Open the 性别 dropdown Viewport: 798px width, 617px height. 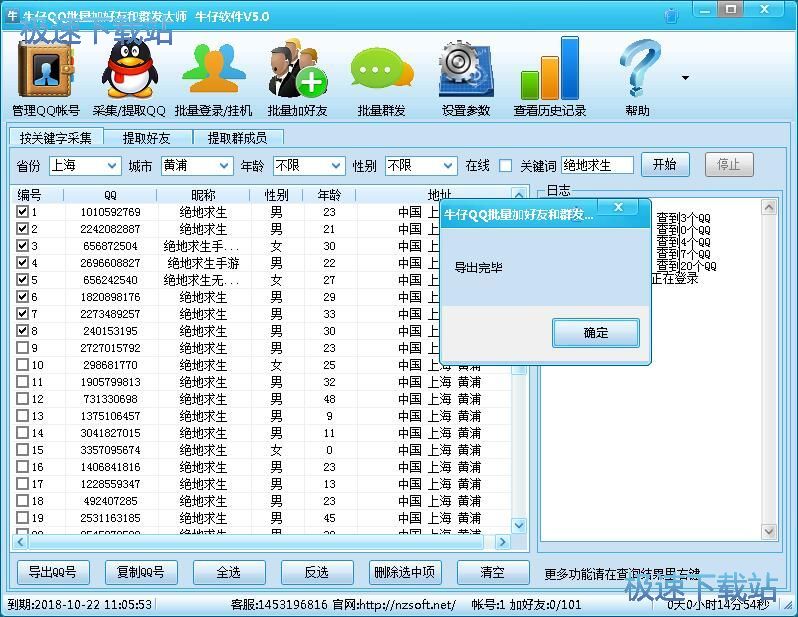click(x=420, y=165)
